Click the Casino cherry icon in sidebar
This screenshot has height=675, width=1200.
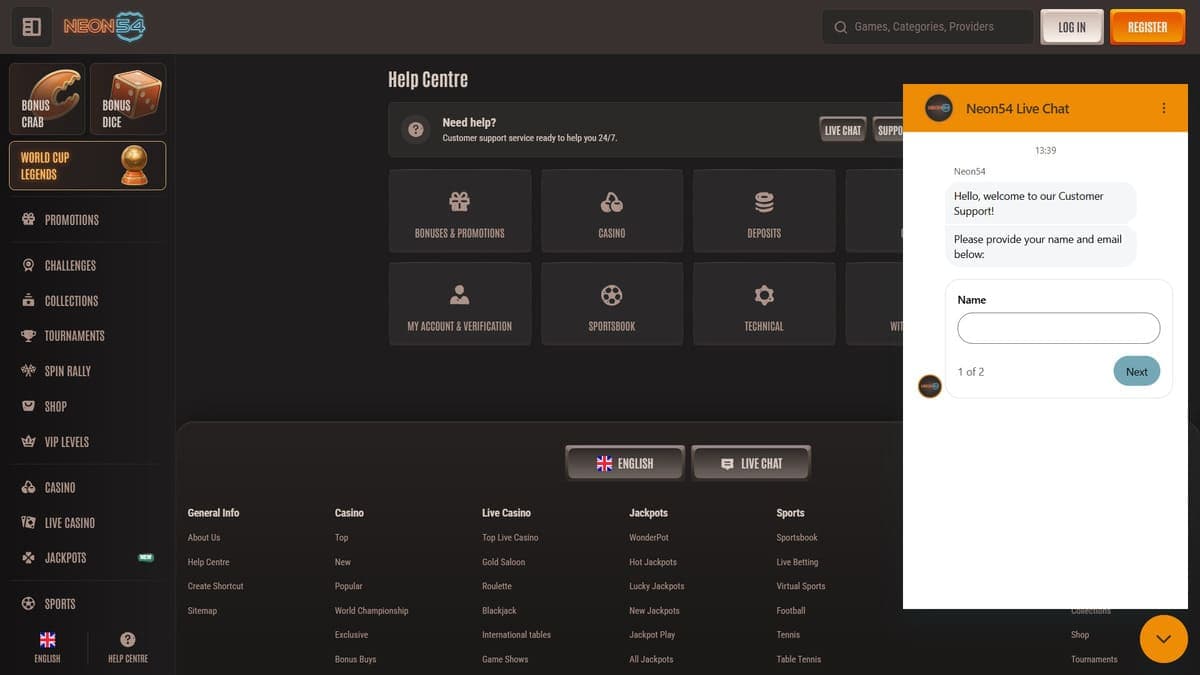[x=28, y=487]
